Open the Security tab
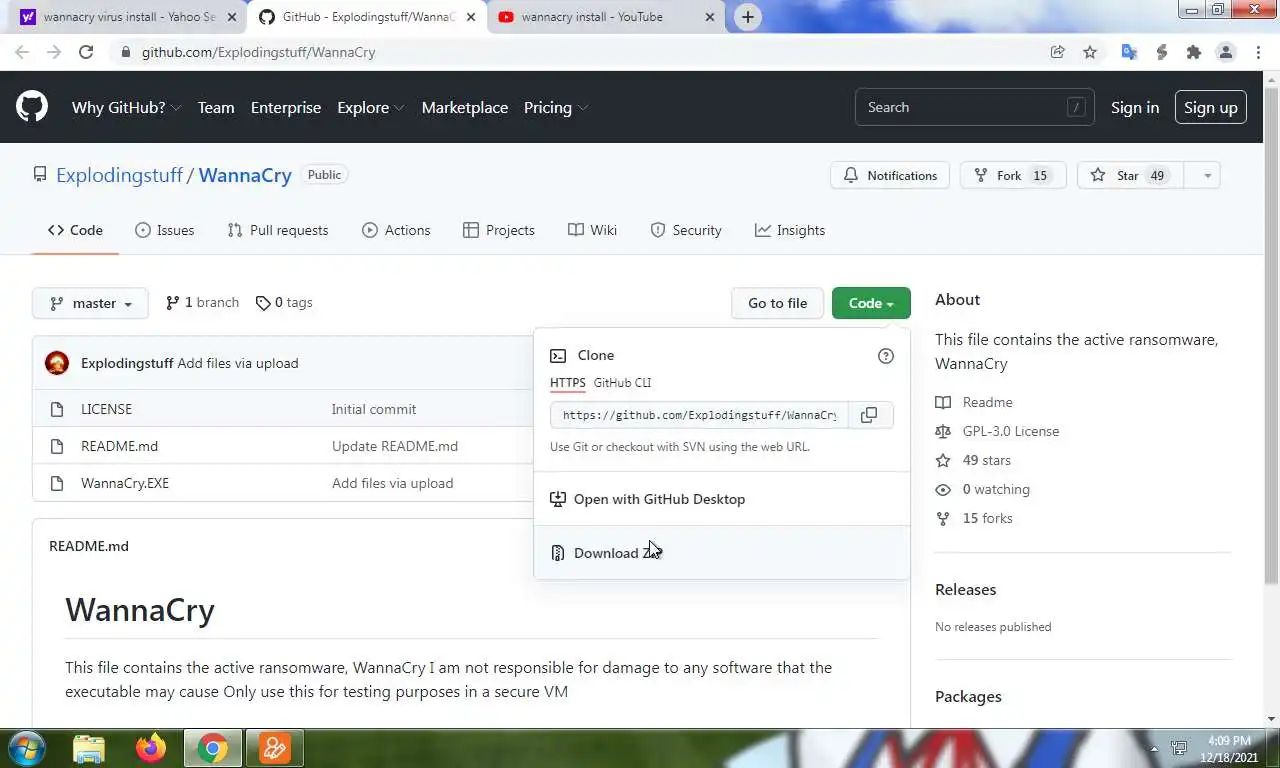 [x=686, y=230]
